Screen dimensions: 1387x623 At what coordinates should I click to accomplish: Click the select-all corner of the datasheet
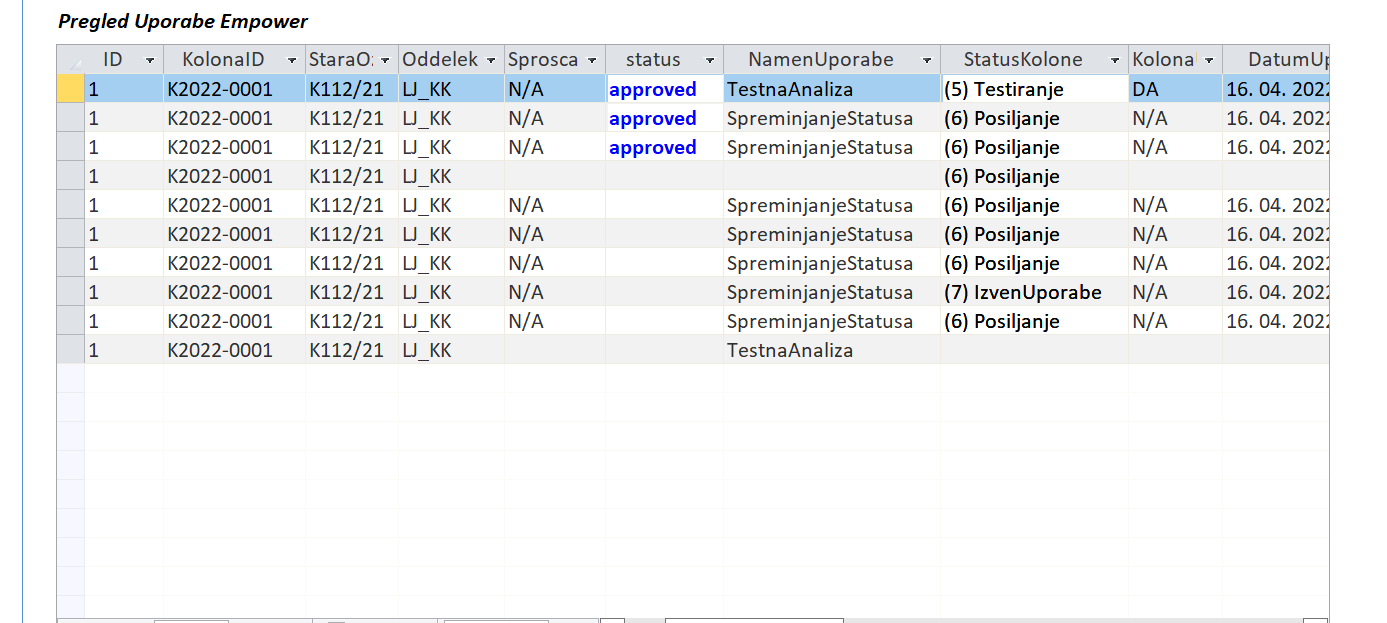[x=70, y=59]
